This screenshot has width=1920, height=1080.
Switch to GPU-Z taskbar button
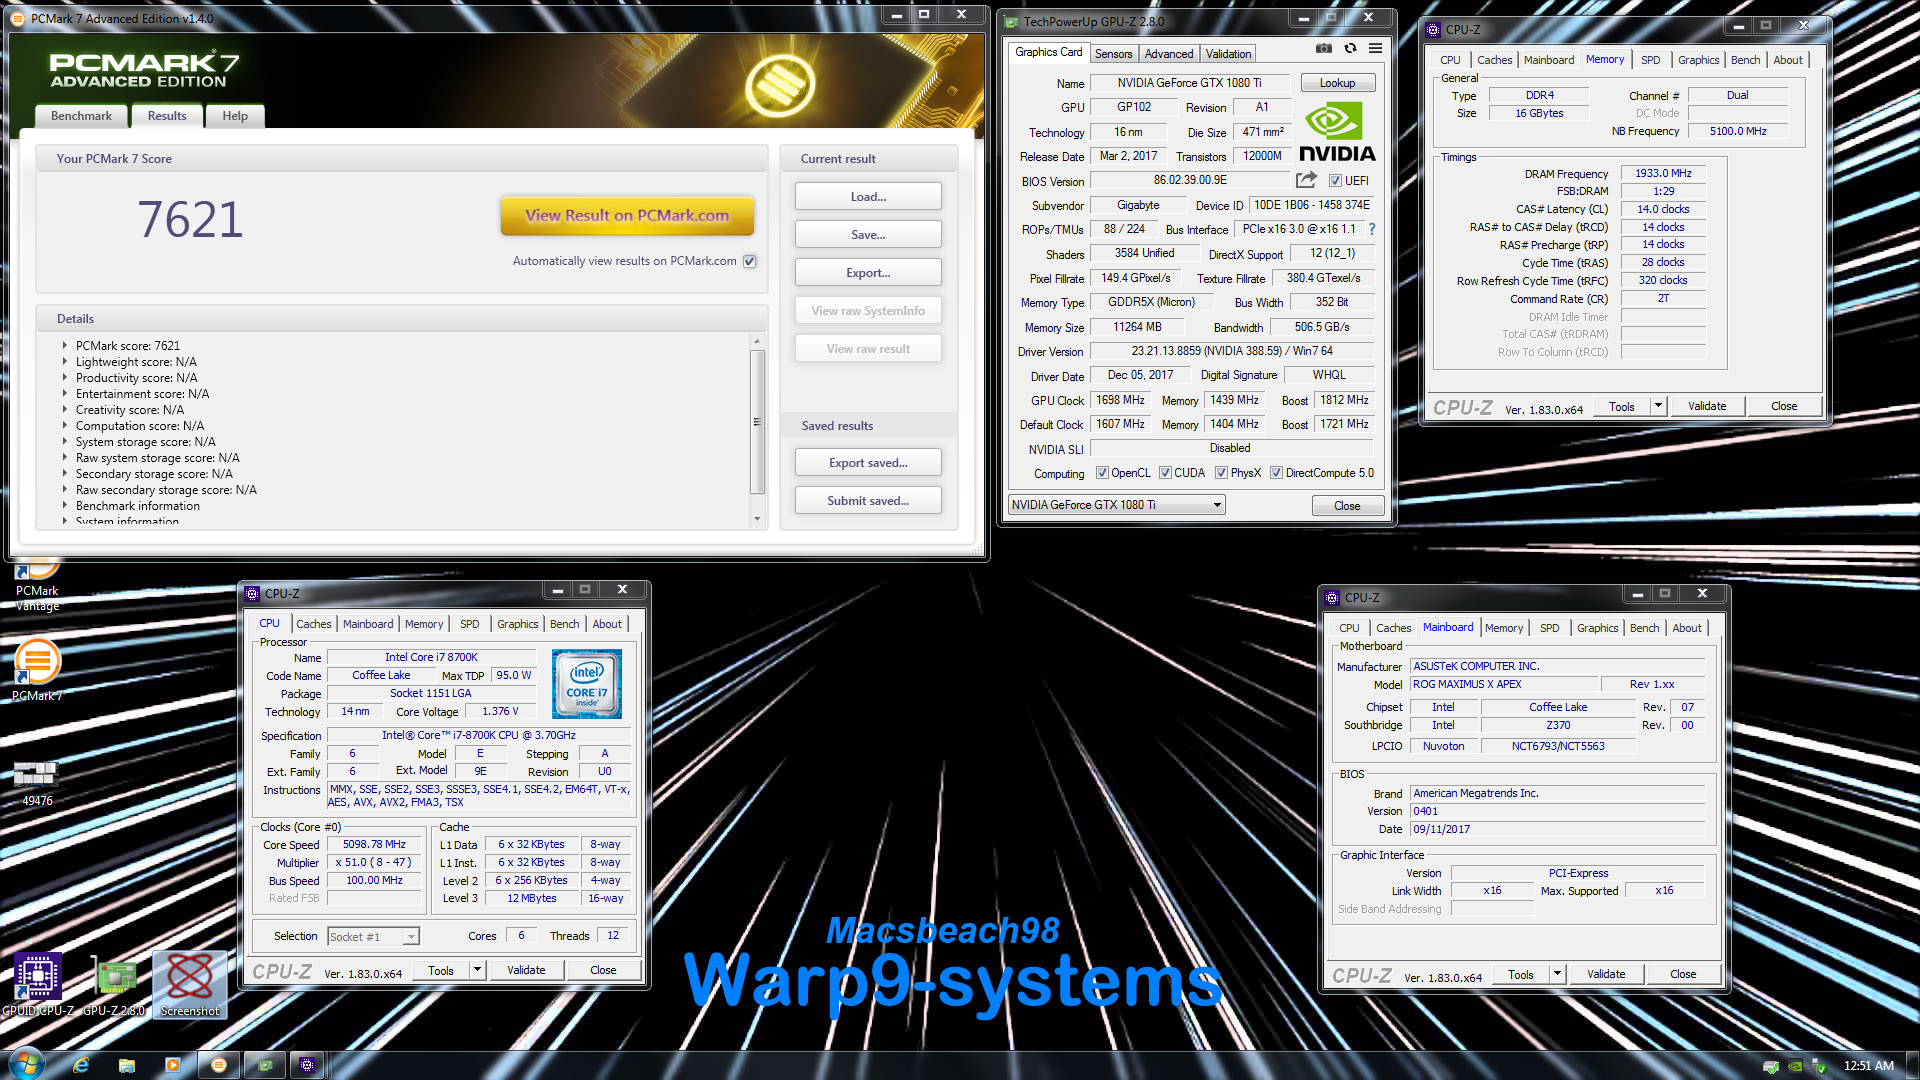(265, 1065)
